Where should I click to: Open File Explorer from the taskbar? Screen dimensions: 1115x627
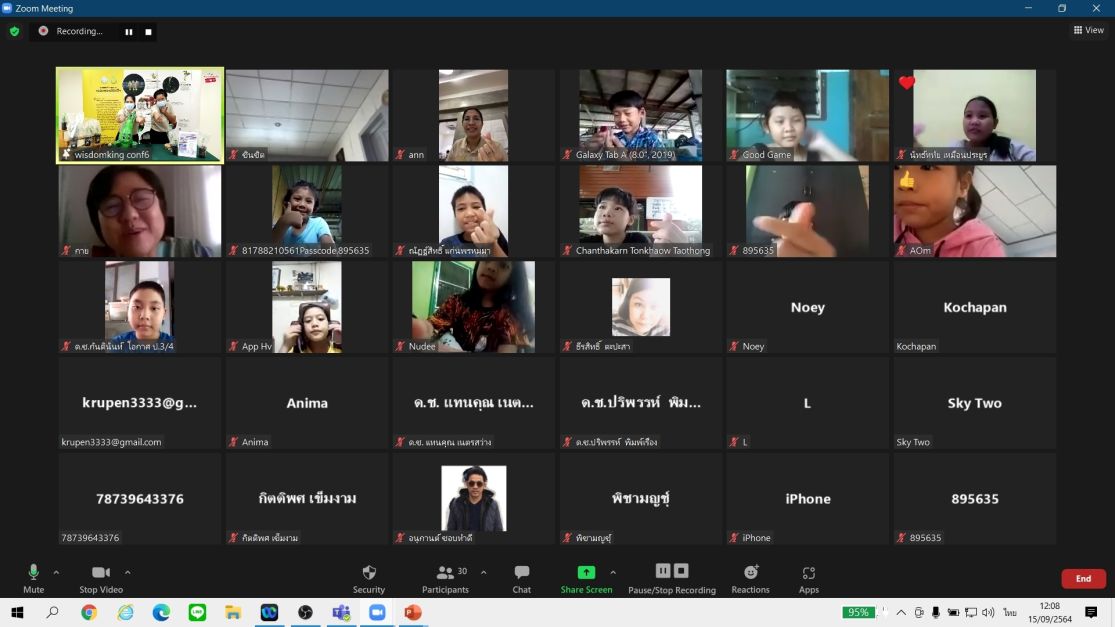pyautogui.click(x=233, y=612)
